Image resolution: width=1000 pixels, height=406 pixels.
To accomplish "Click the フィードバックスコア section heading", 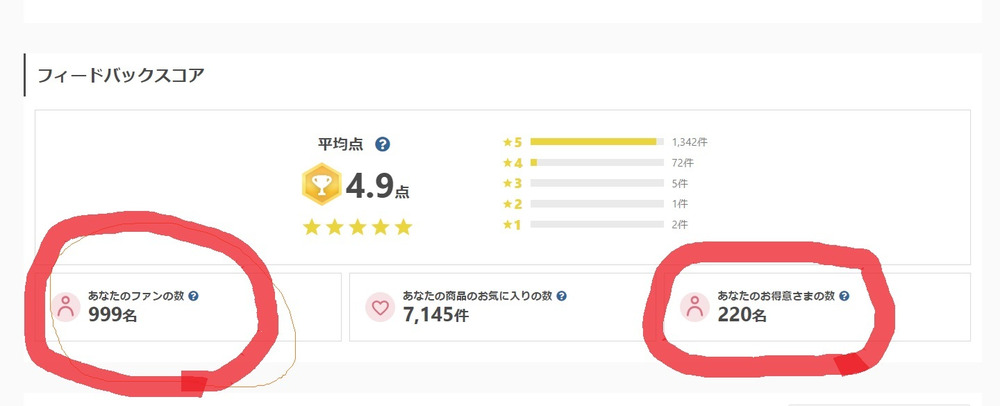I will click(120, 75).
